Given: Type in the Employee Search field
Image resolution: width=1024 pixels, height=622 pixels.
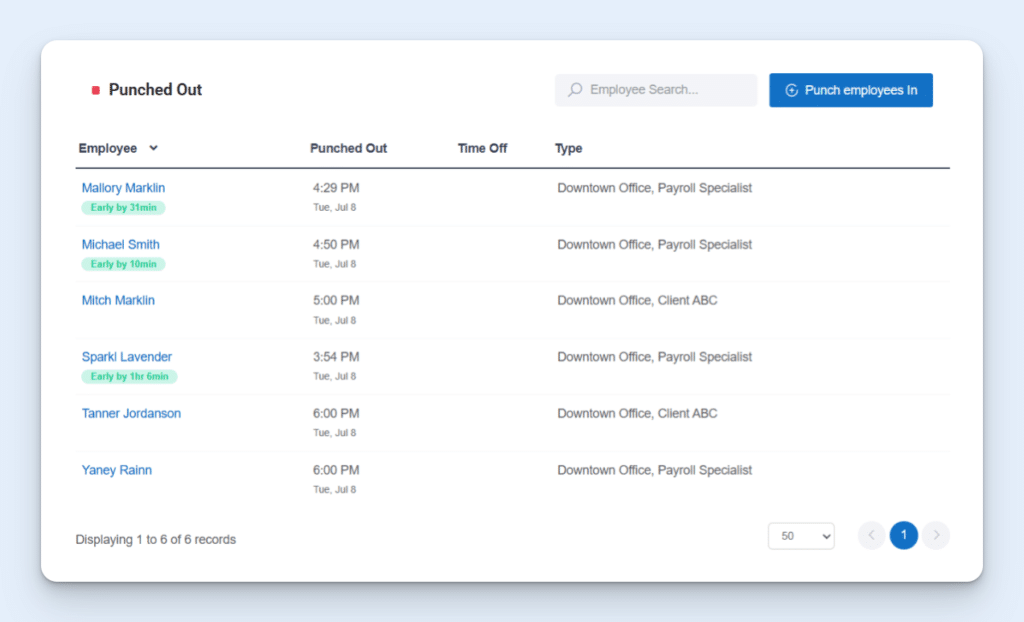Looking at the screenshot, I should [665, 90].
